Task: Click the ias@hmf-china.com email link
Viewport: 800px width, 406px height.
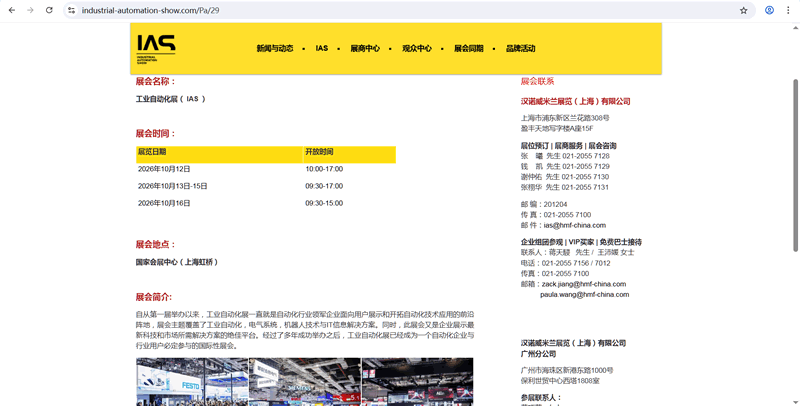Action: coord(574,226)
